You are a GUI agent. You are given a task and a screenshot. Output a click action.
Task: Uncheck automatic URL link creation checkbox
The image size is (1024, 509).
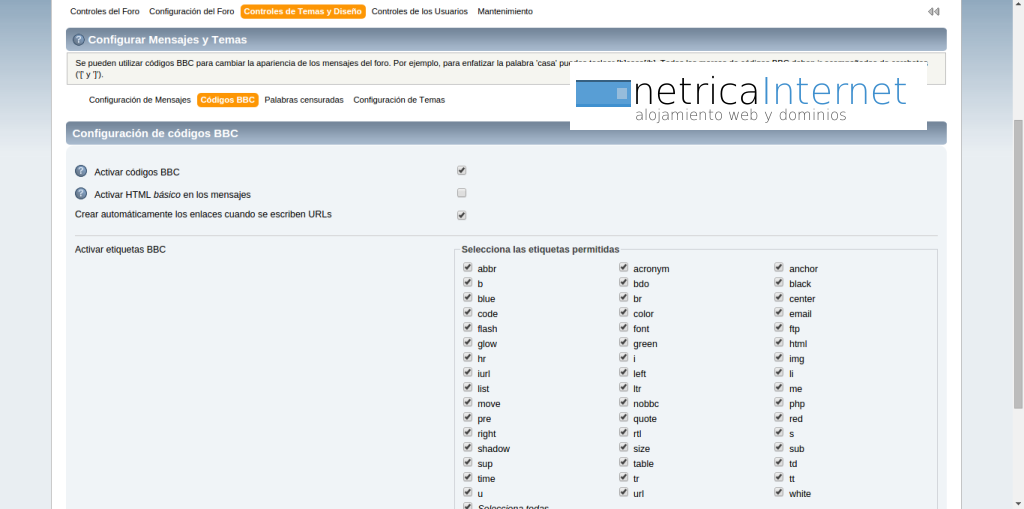point(462,215)
